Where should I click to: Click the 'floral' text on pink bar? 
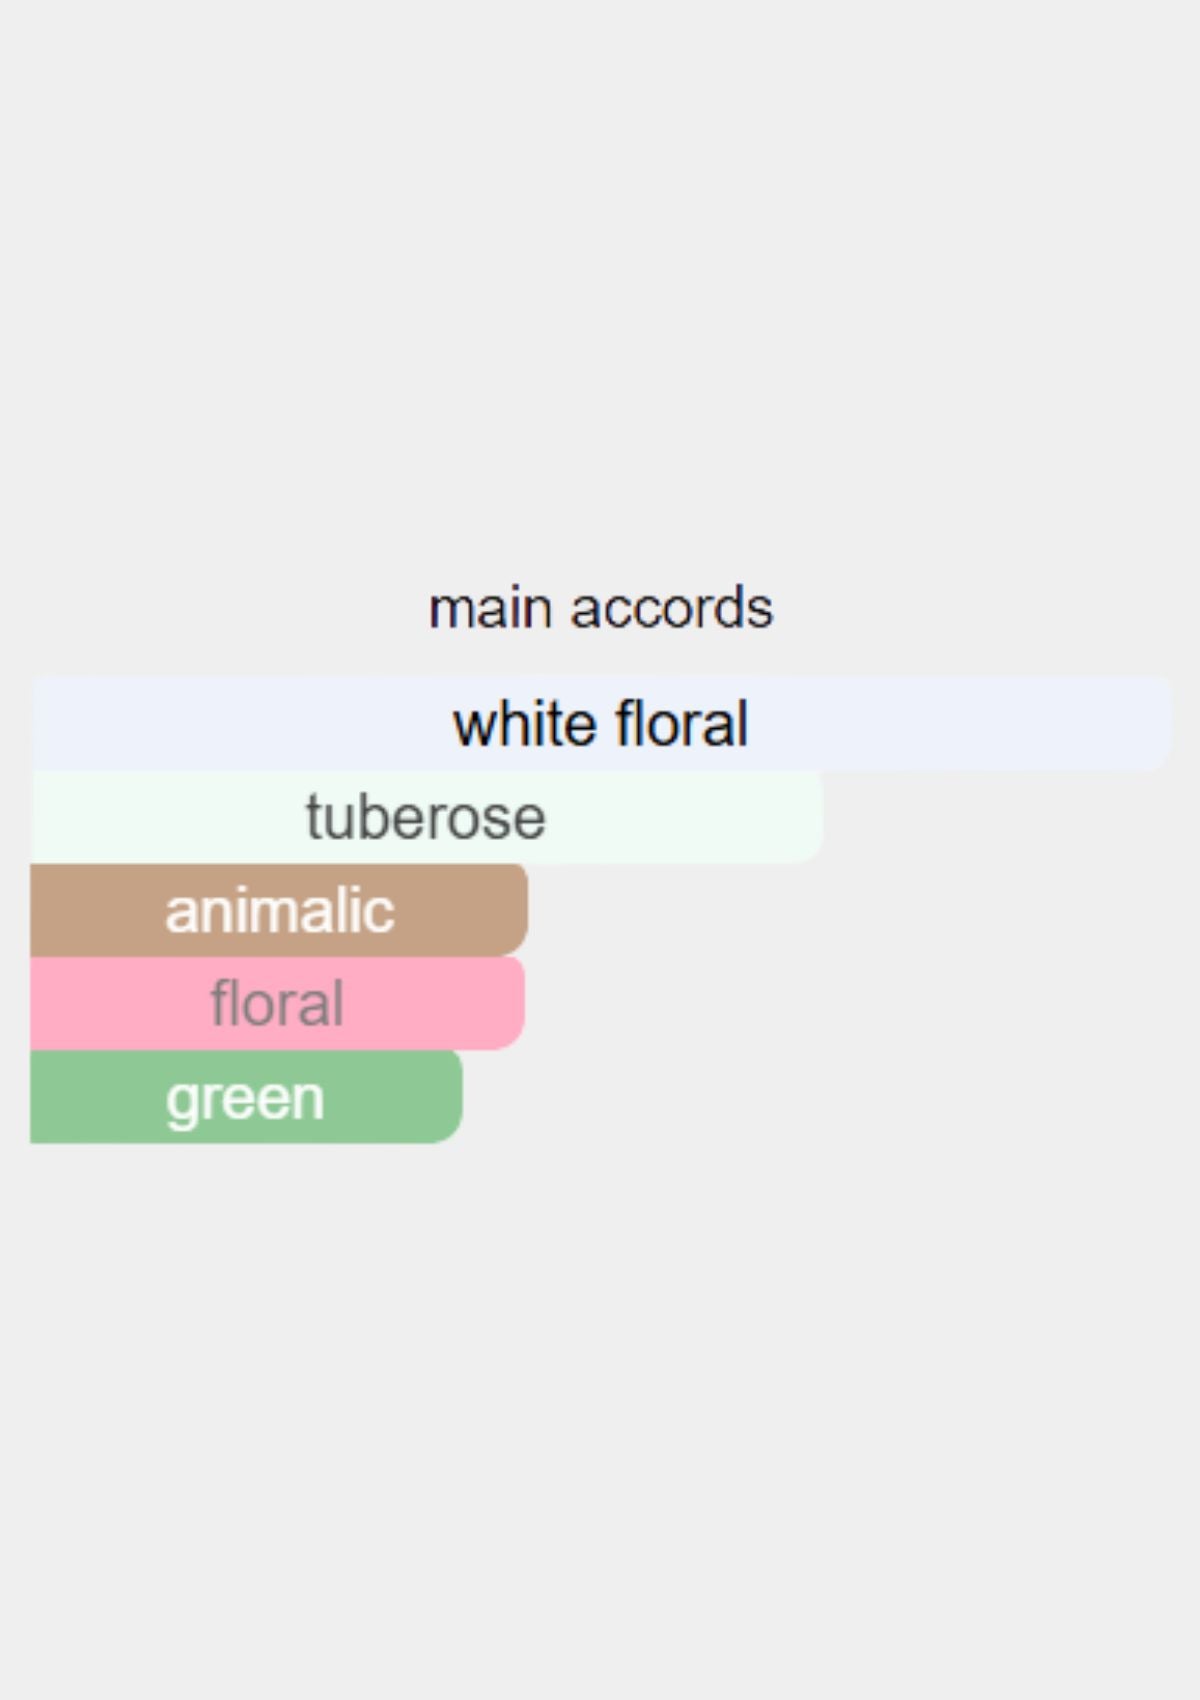point(277,1003)
